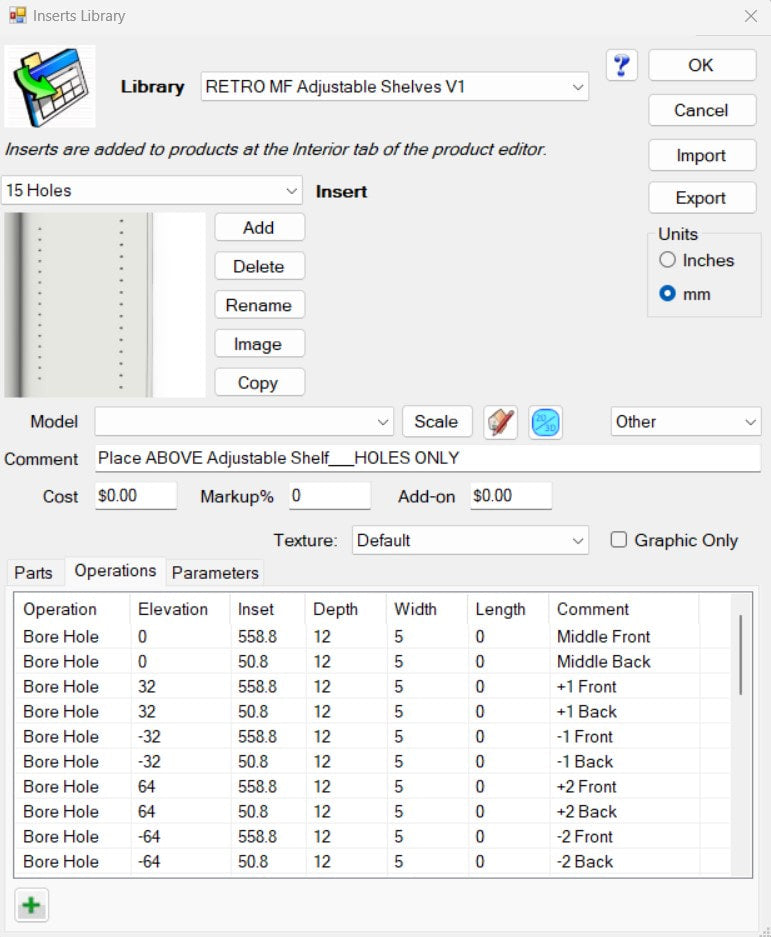Click the 2D/3D toggle icon
Screen dimensions: 771x937
545,422
